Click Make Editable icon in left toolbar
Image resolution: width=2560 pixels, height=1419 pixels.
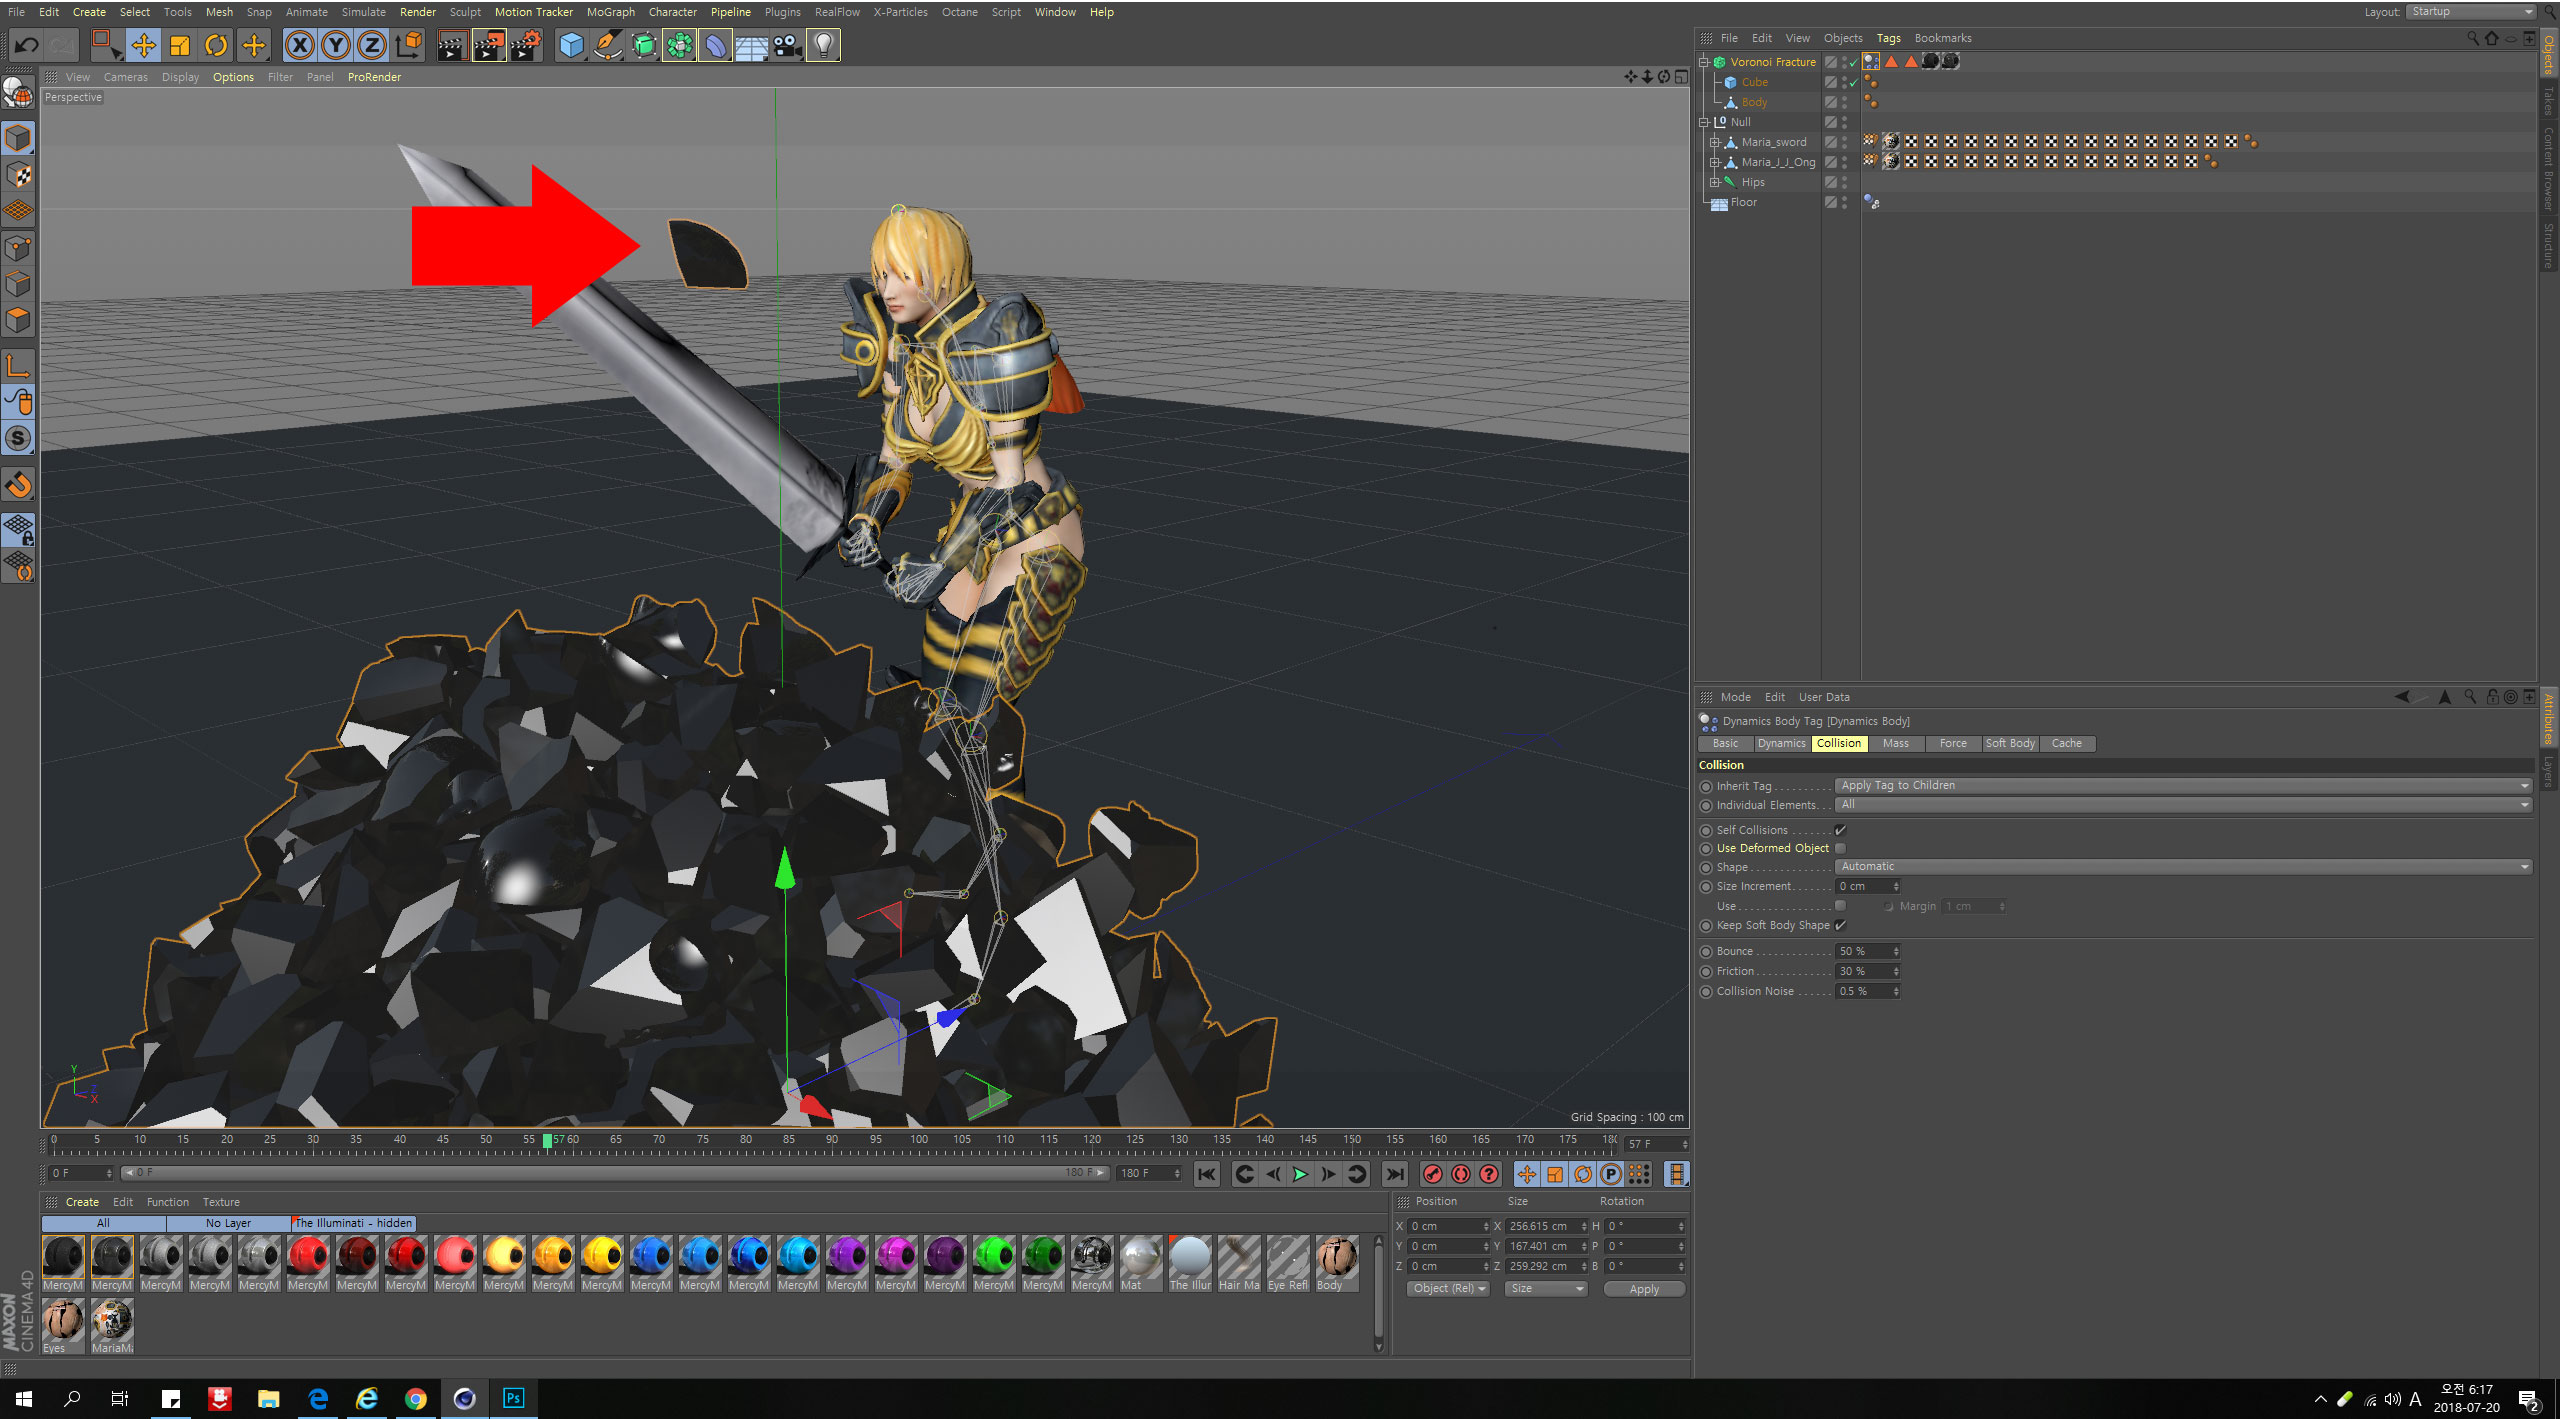click(x=18, y=91)
